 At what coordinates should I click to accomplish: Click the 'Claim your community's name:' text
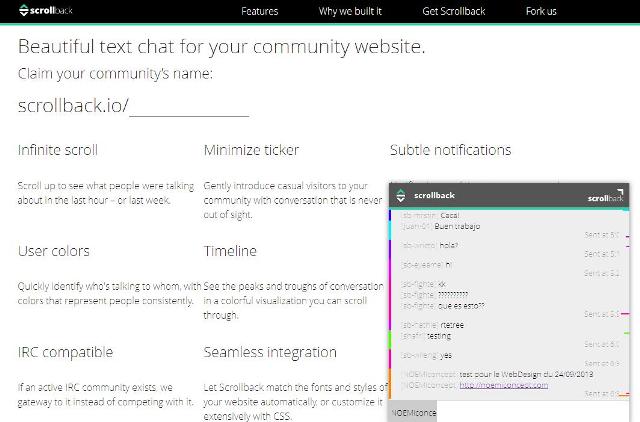coord(115,74)
